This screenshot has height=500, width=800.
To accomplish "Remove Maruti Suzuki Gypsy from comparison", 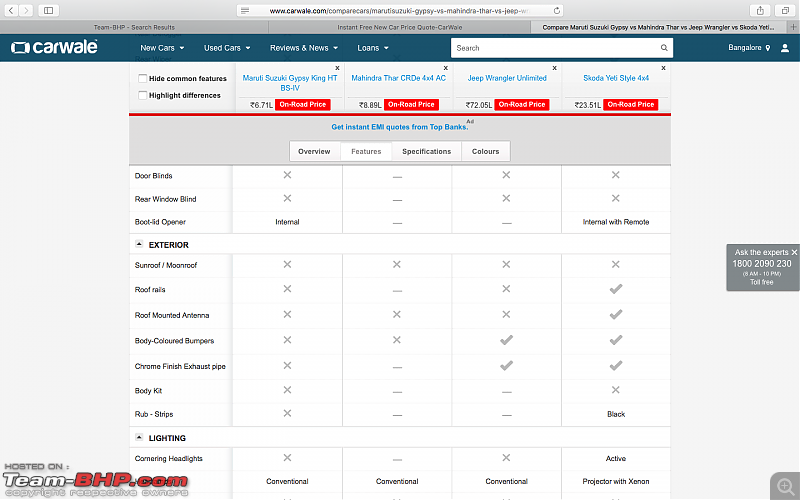I will point(337,68).
